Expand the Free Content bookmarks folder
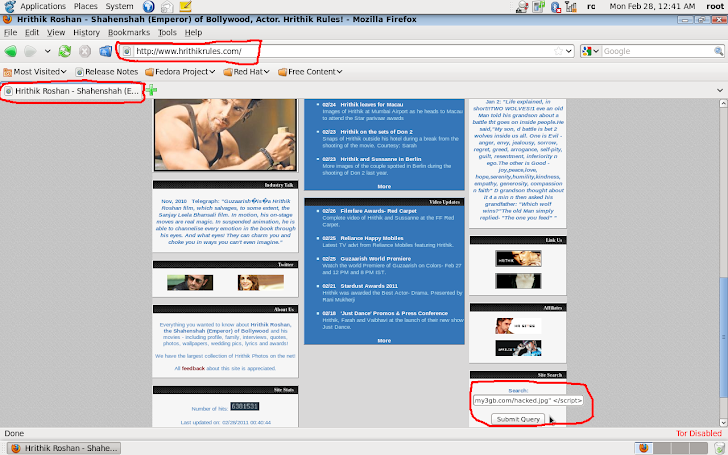This screenshot has height=455, width=728. pos(310,72)
